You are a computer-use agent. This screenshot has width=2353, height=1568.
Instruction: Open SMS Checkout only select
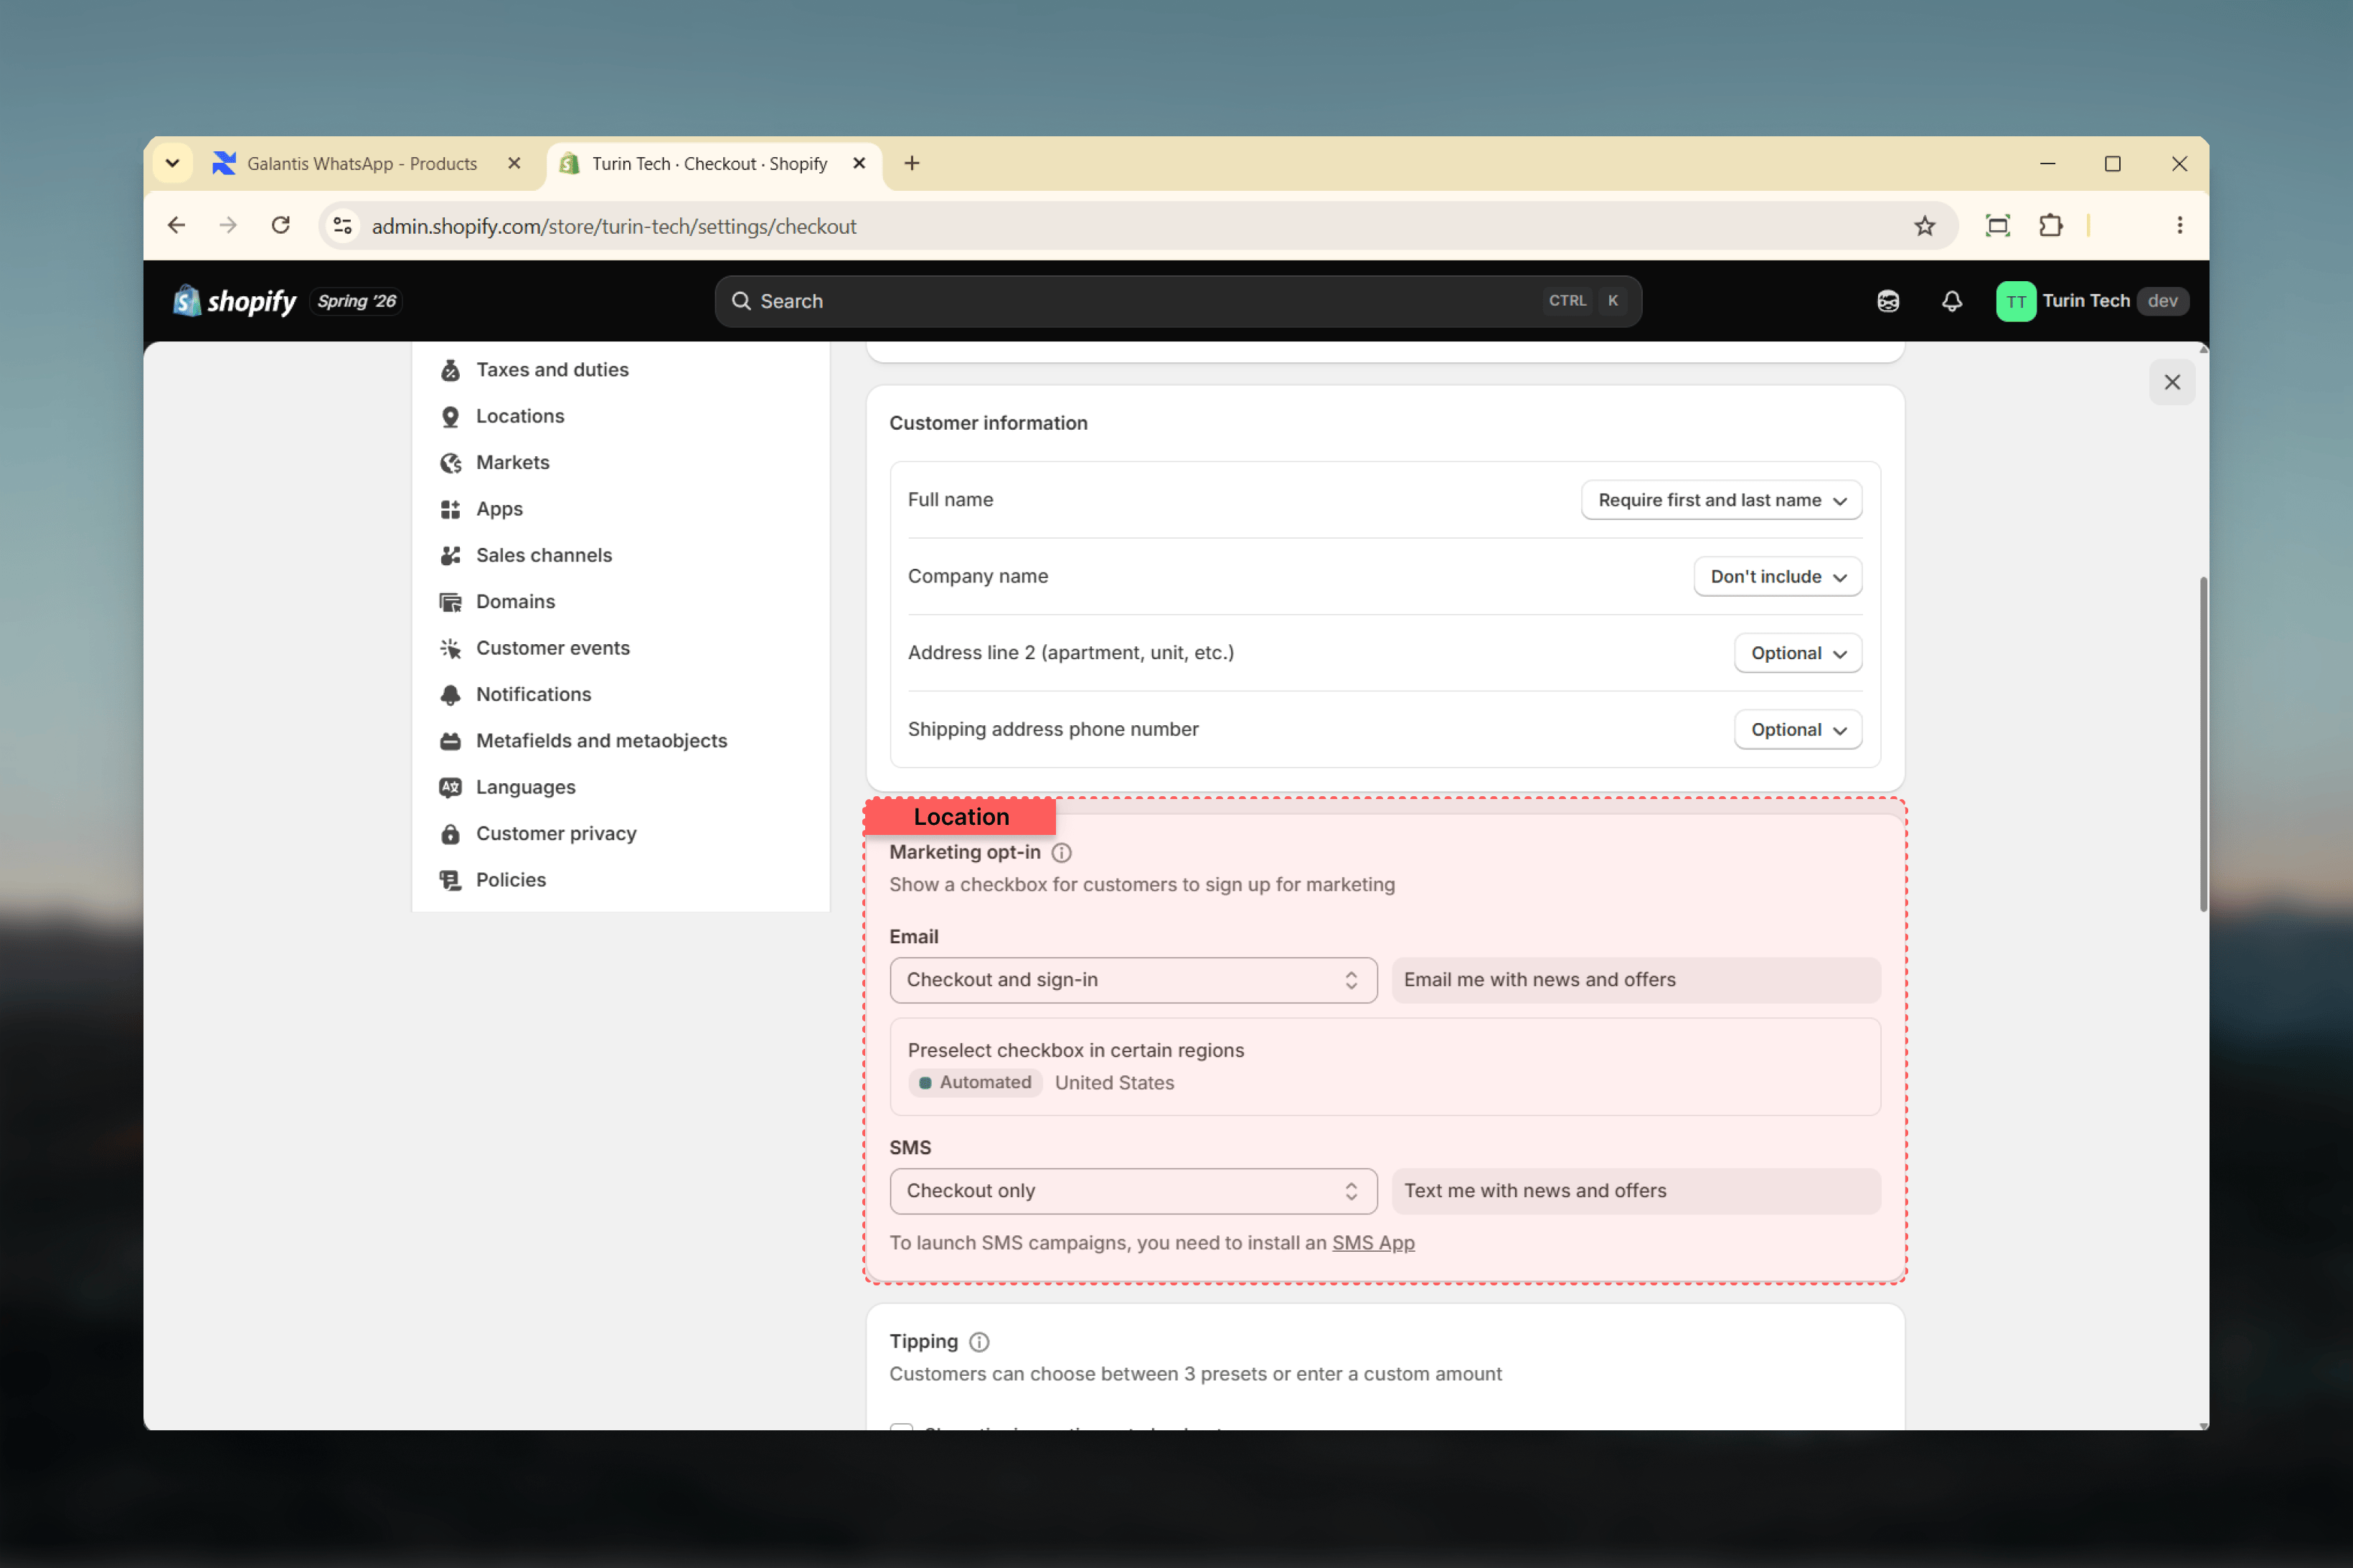click(x=1133, y=1191)
